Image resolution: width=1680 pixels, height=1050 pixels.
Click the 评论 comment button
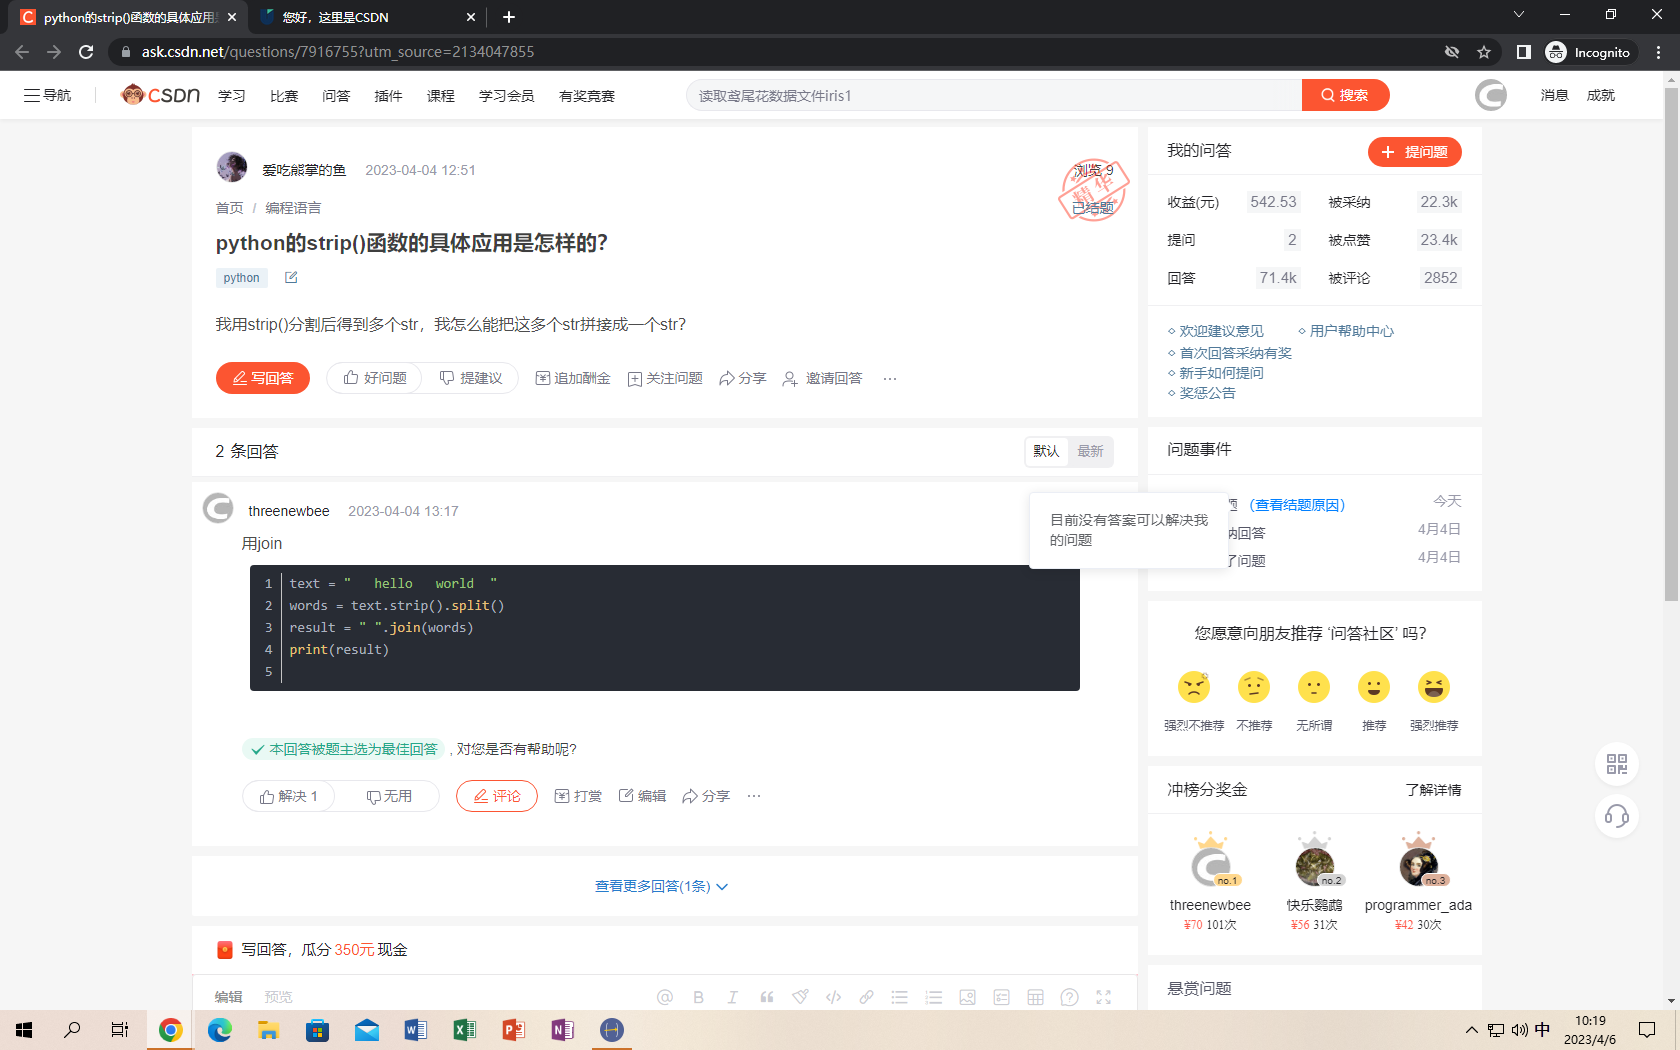click(497, 796)
